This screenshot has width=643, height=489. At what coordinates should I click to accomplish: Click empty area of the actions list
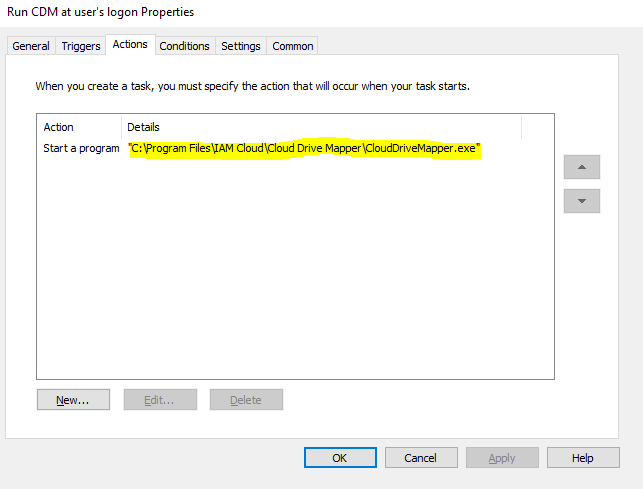point(295,267)
